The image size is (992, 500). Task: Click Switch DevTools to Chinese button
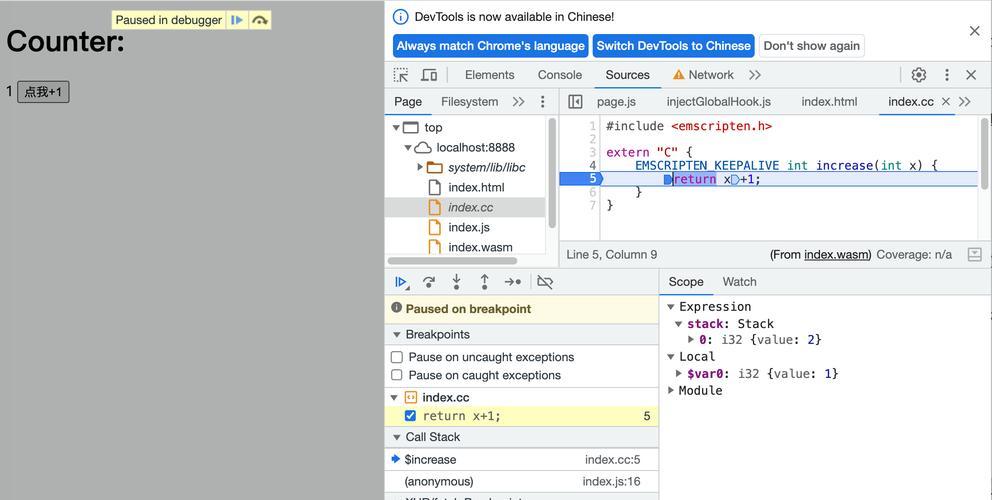point(674,46)
